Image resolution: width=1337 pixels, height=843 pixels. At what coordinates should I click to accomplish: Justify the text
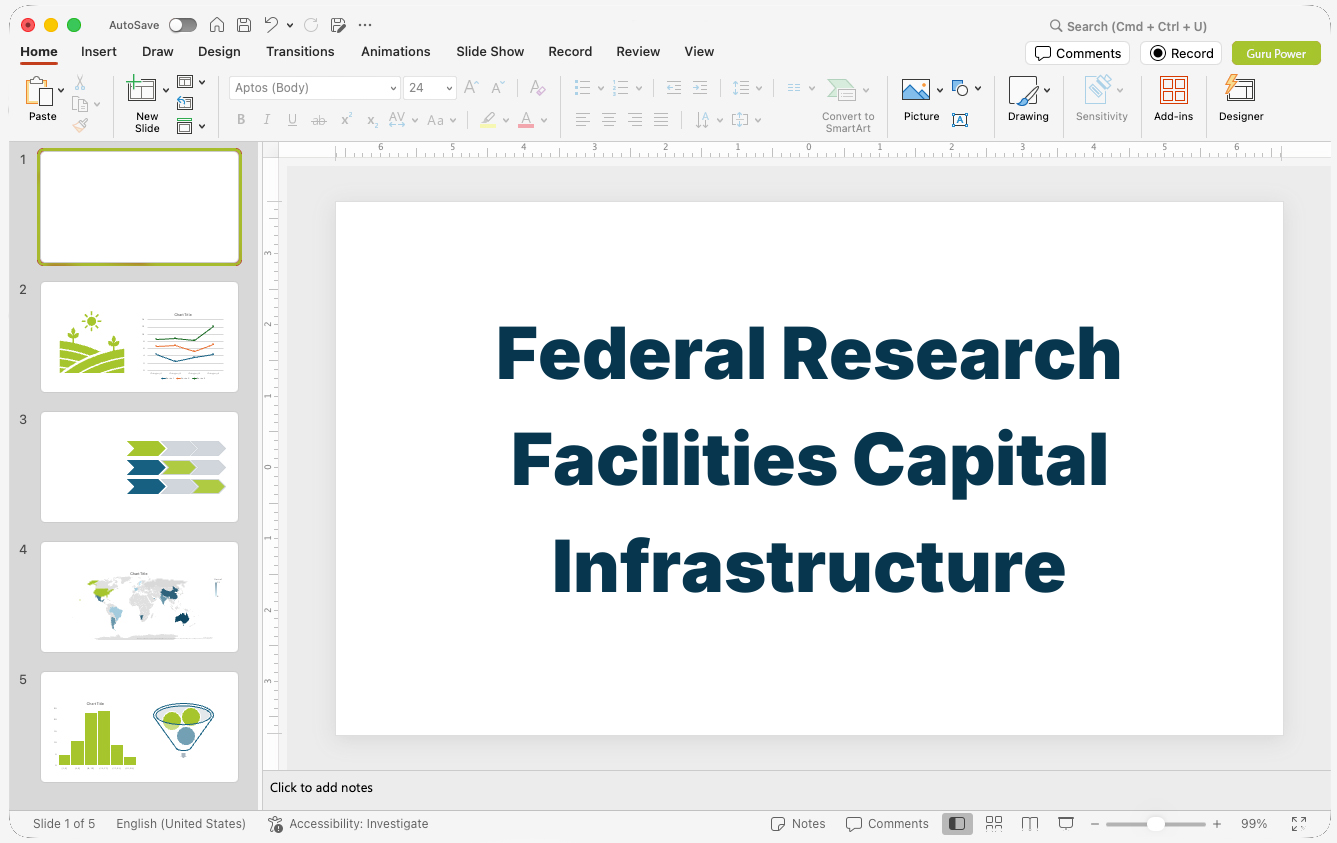click(661, 120)
